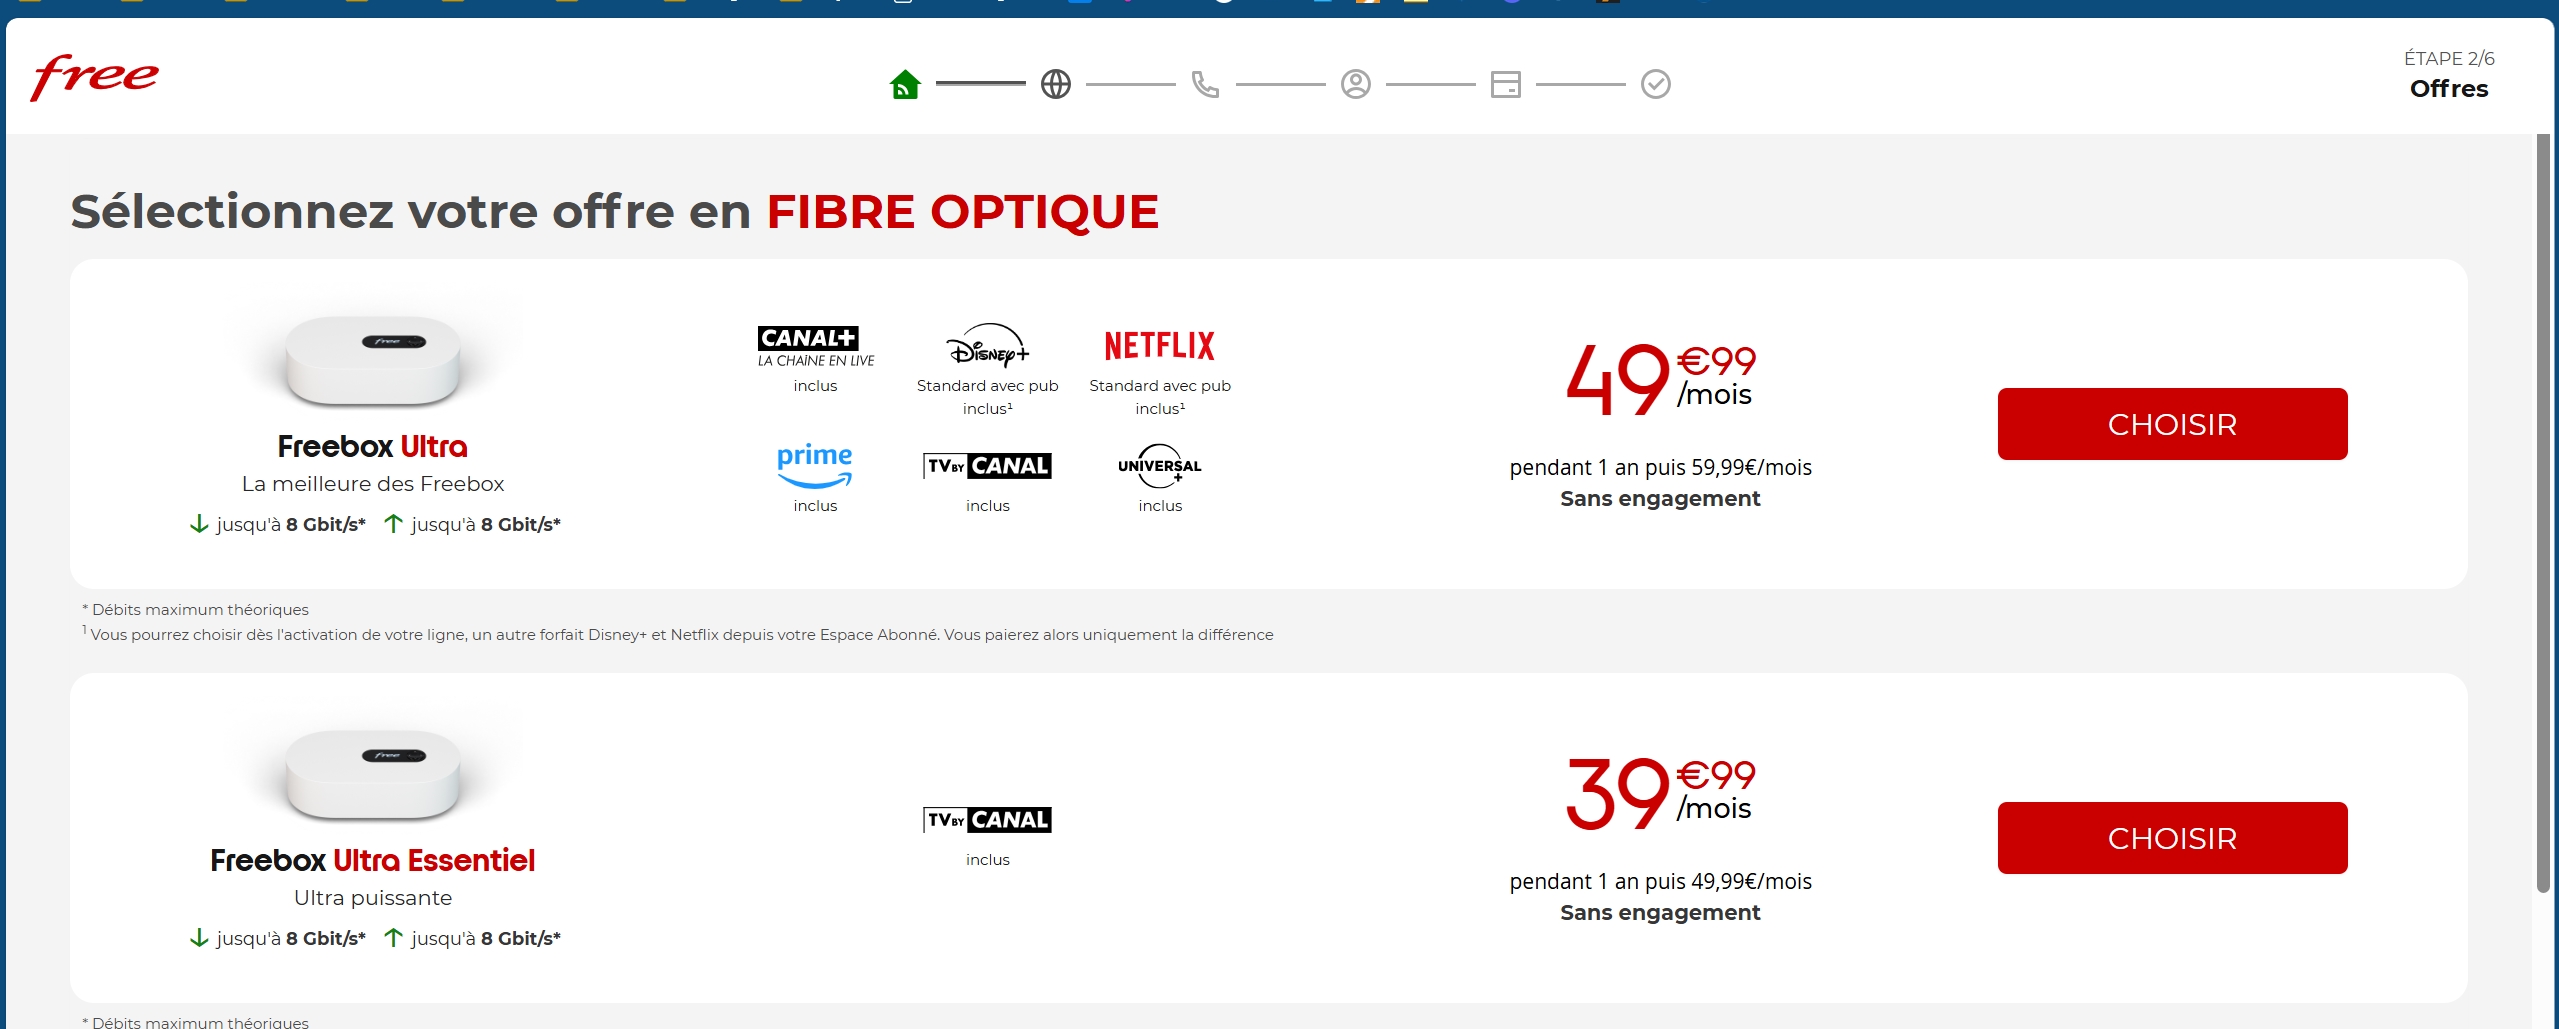2559x1029 pixels.
Task: Click the page vertical scrollbar
Action: (x=2543, y=510)
